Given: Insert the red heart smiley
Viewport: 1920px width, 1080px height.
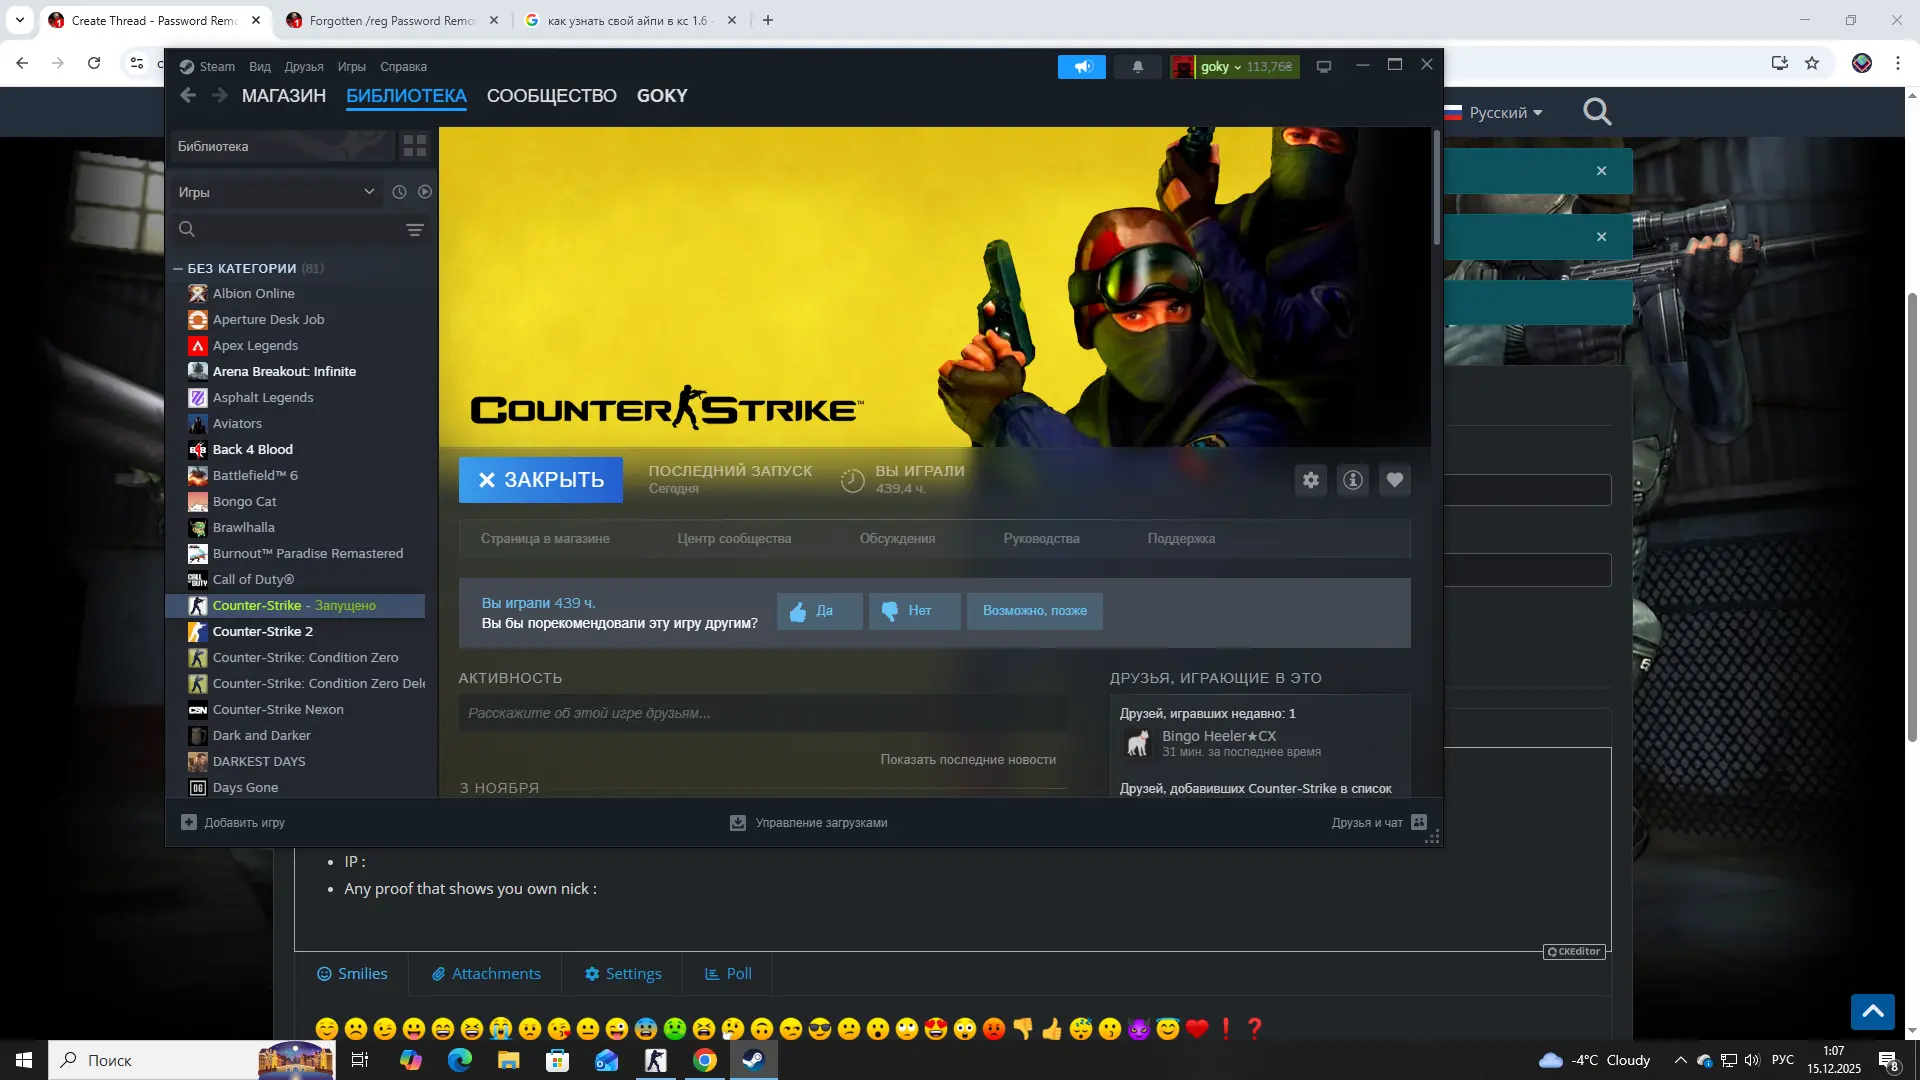Looking at the screenshot, I should [1197, 1028].
